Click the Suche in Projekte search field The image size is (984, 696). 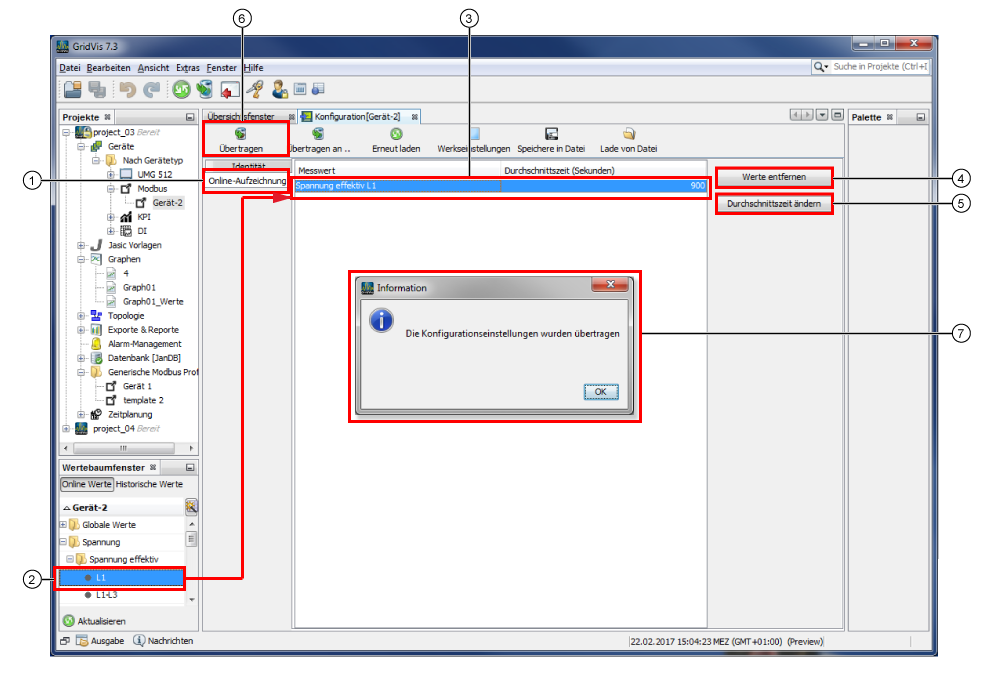click(878, 66)
